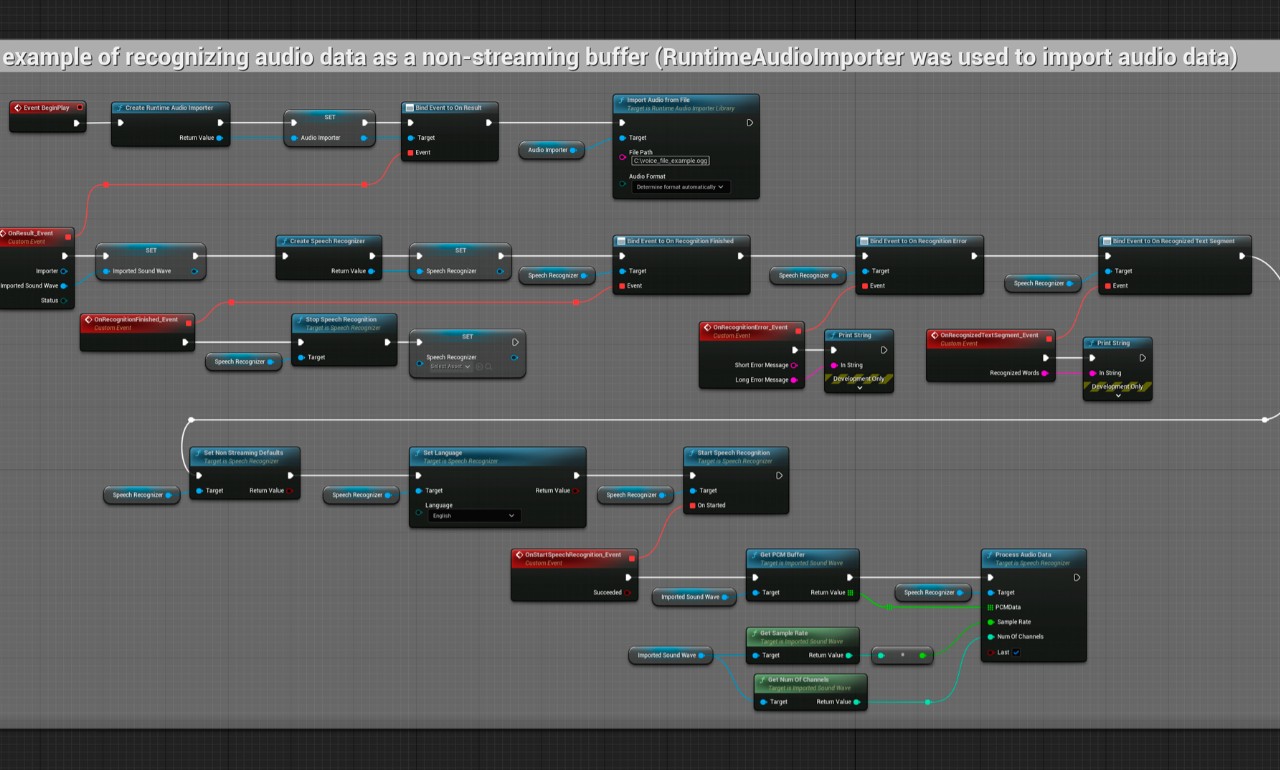The image size is (1280, 770).
Task: Click the Speech Recognizer getter beside Stop Speech Recognition
Action: coord(243,362)
